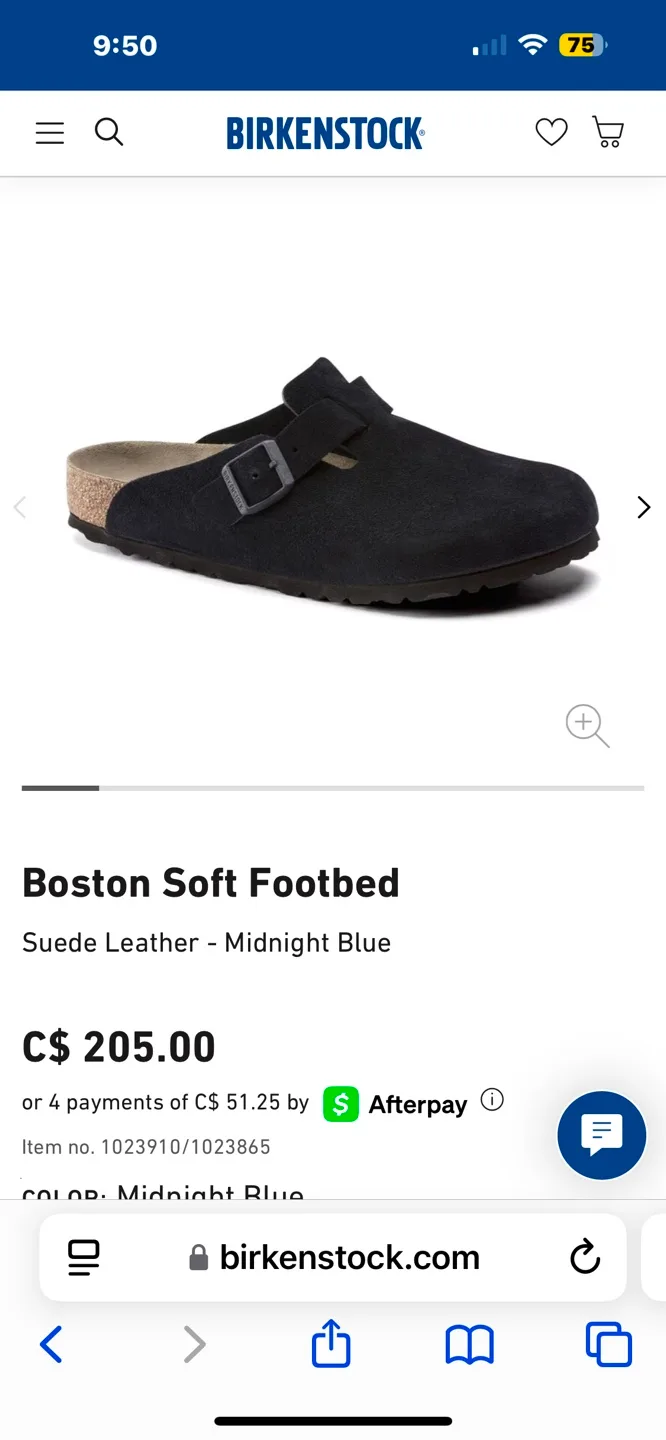Open the hamburger navigation menu
This screenshot has width=666, height=1440.
coord(49,132)
